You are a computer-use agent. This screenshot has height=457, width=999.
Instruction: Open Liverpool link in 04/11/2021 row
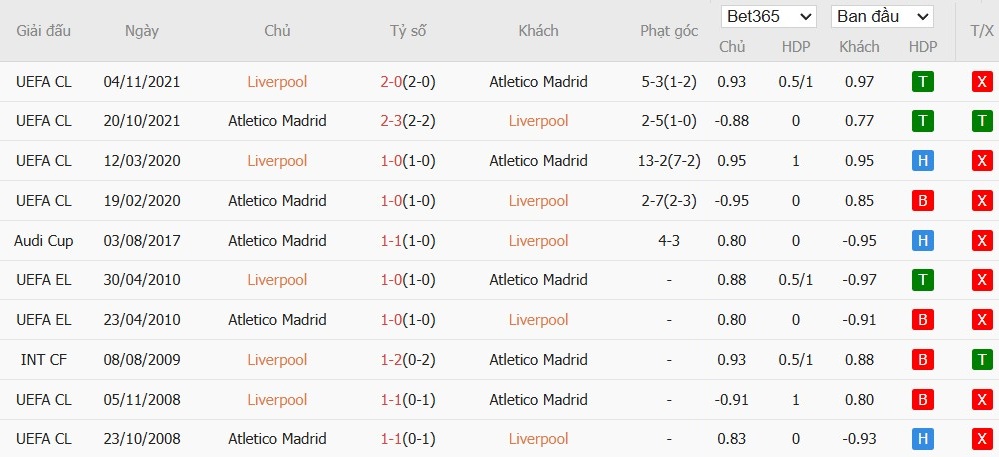point(277,82)
